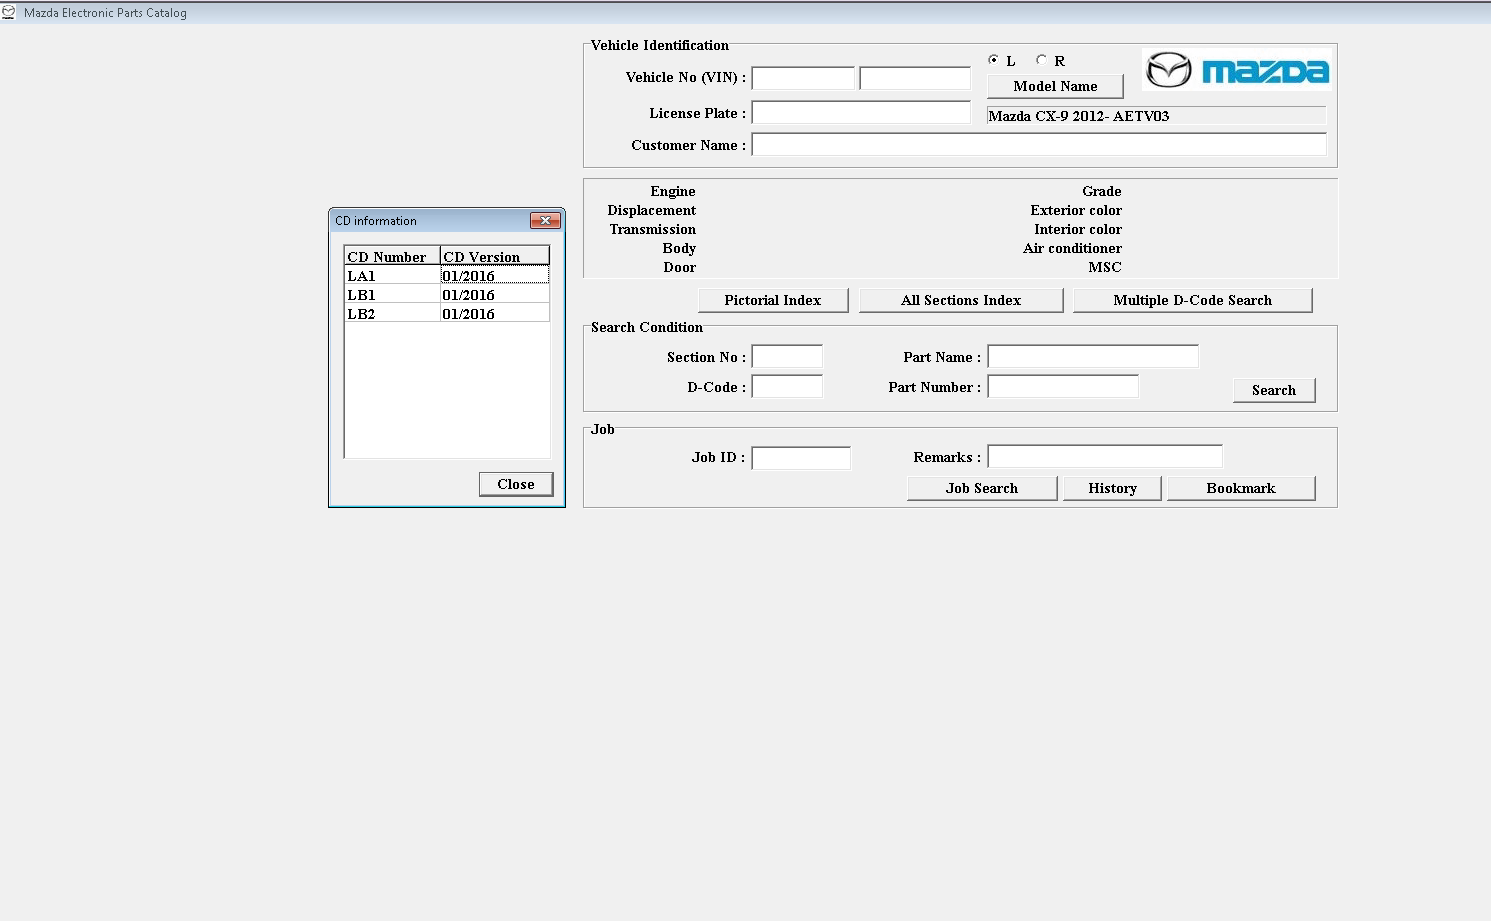The width and height of the screenshot is (1491, 921).
Task: Open the All Sections Index
Action: tap(961, 300)
